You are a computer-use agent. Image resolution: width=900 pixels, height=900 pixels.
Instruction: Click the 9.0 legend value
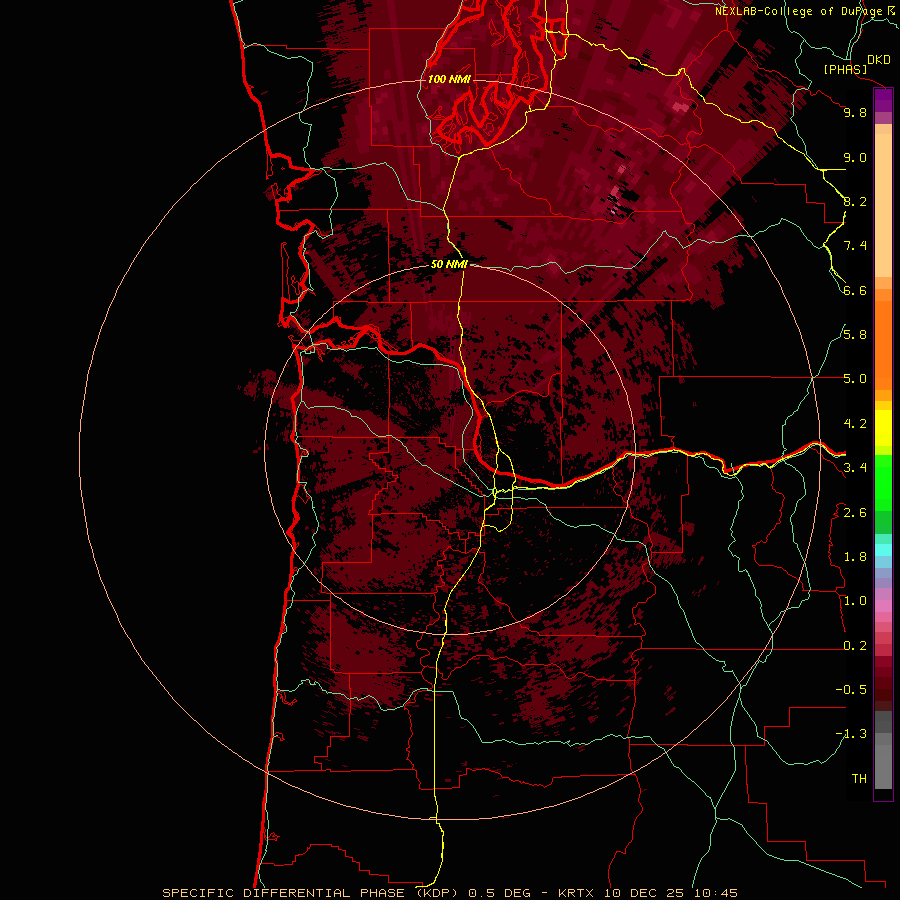(x=855, y=157)
